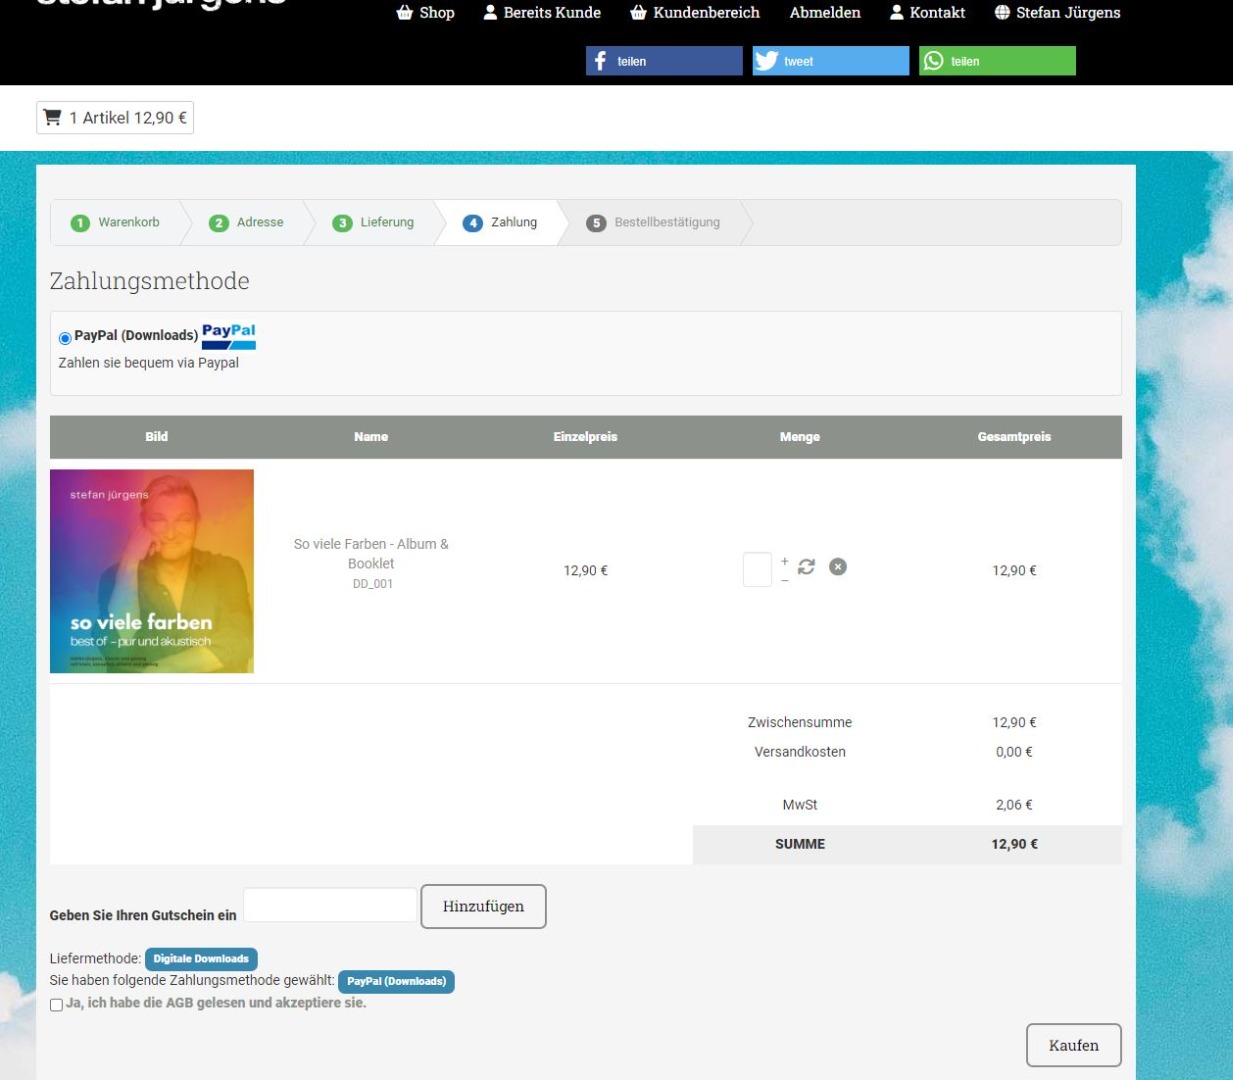Click the person icon next to Bereits Kunde
The height and width of the screenshot is (1080, 1233).
490,13
